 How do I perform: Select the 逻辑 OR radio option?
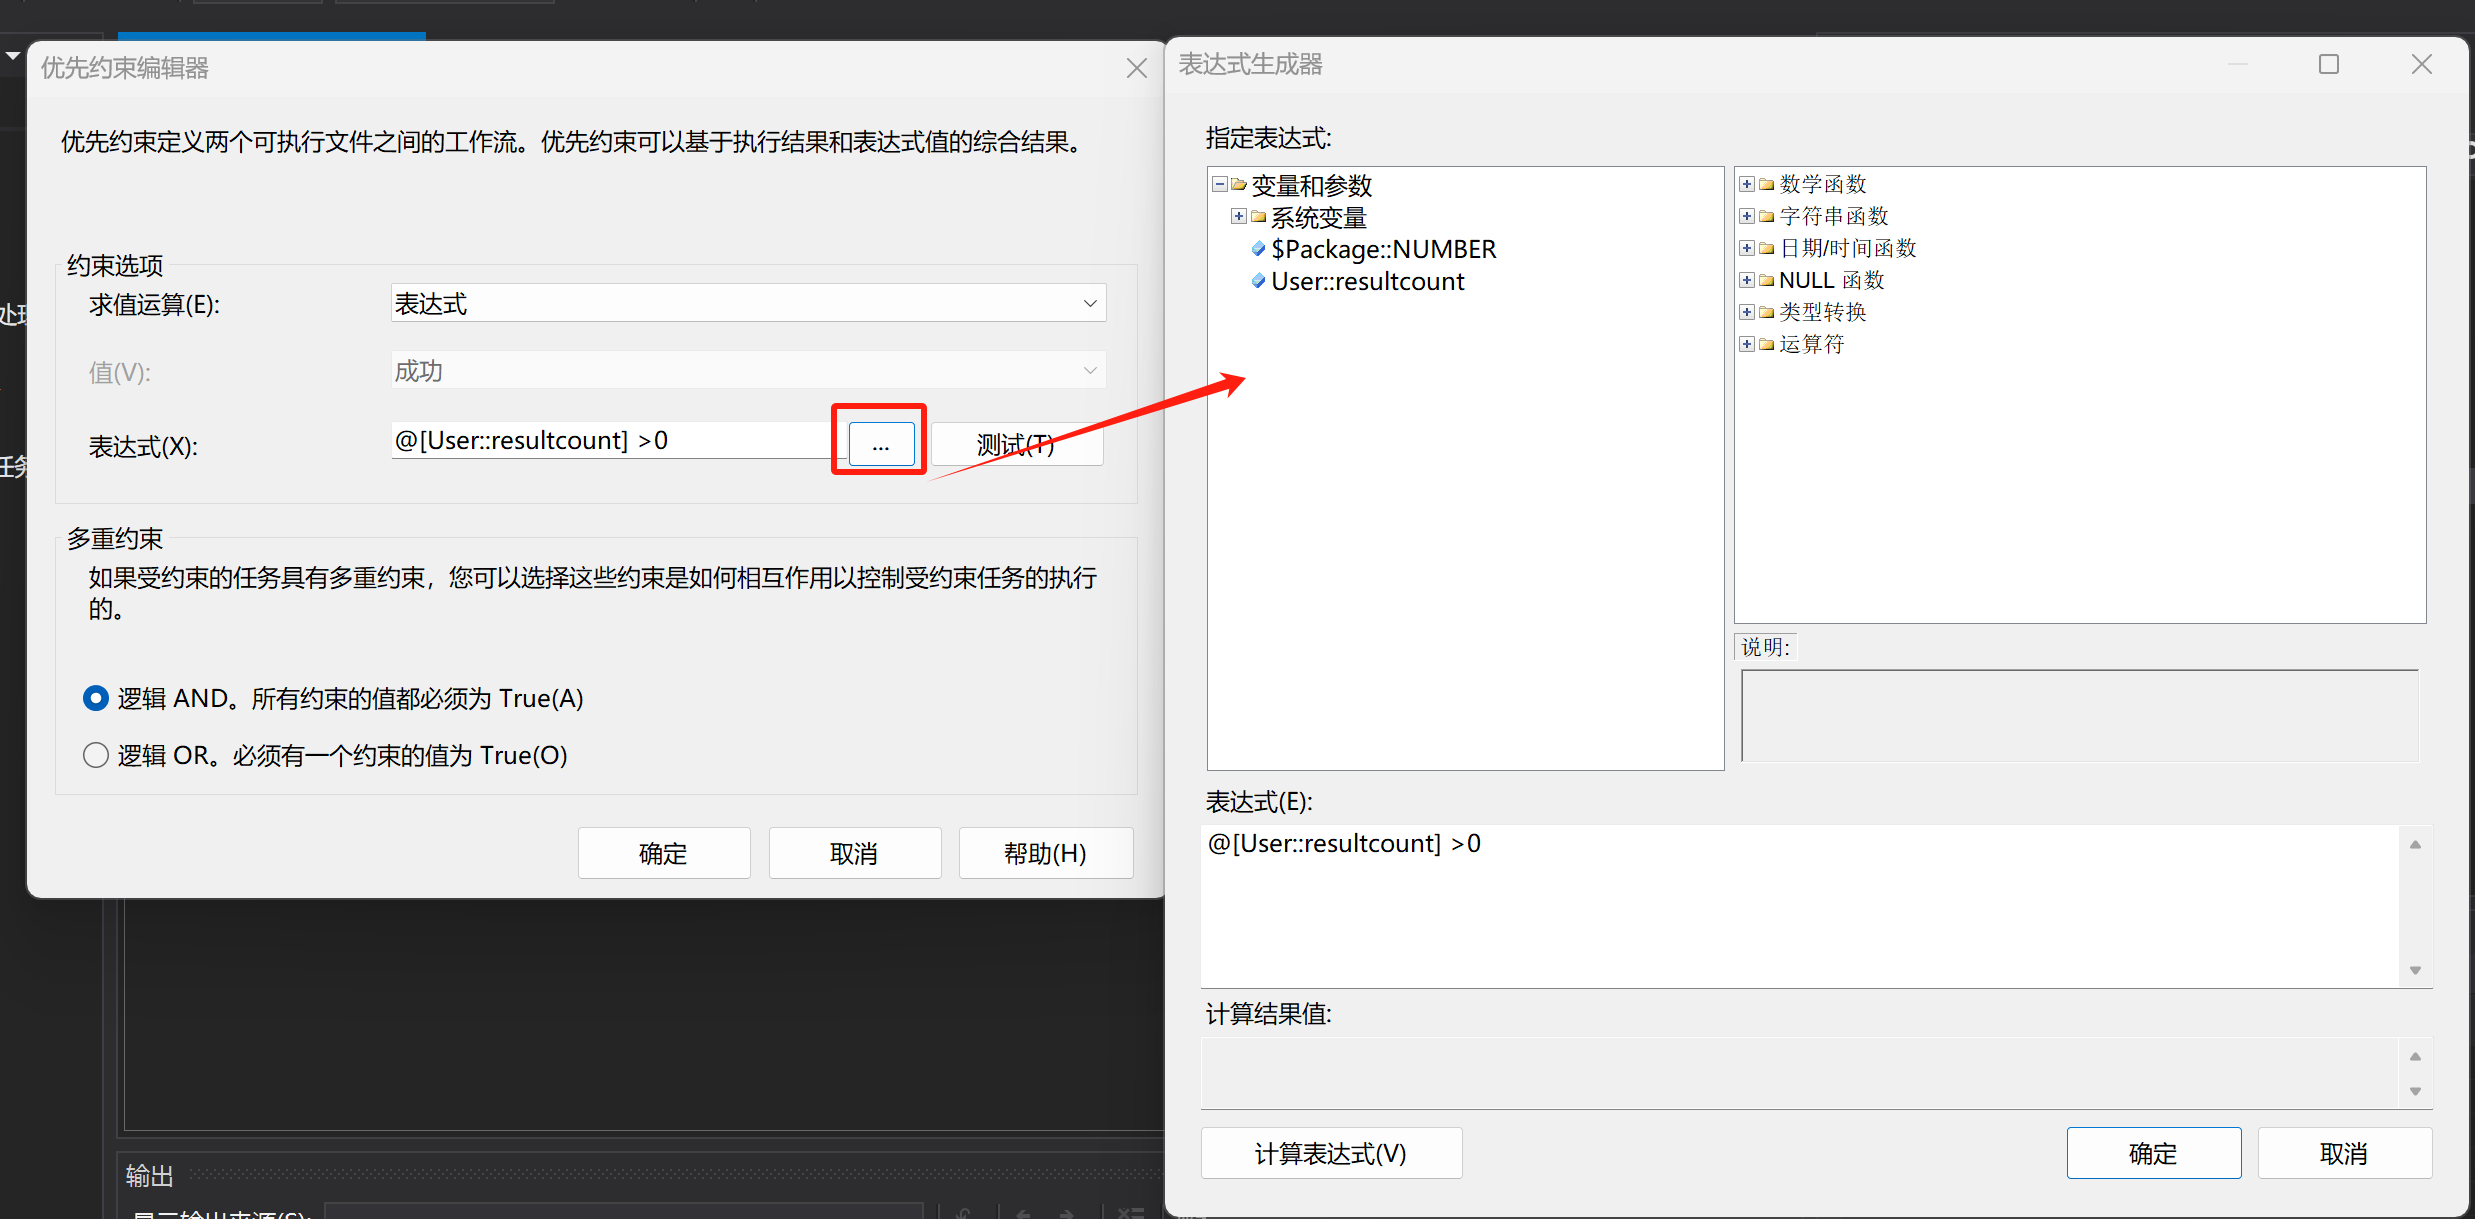coord(96,755)
